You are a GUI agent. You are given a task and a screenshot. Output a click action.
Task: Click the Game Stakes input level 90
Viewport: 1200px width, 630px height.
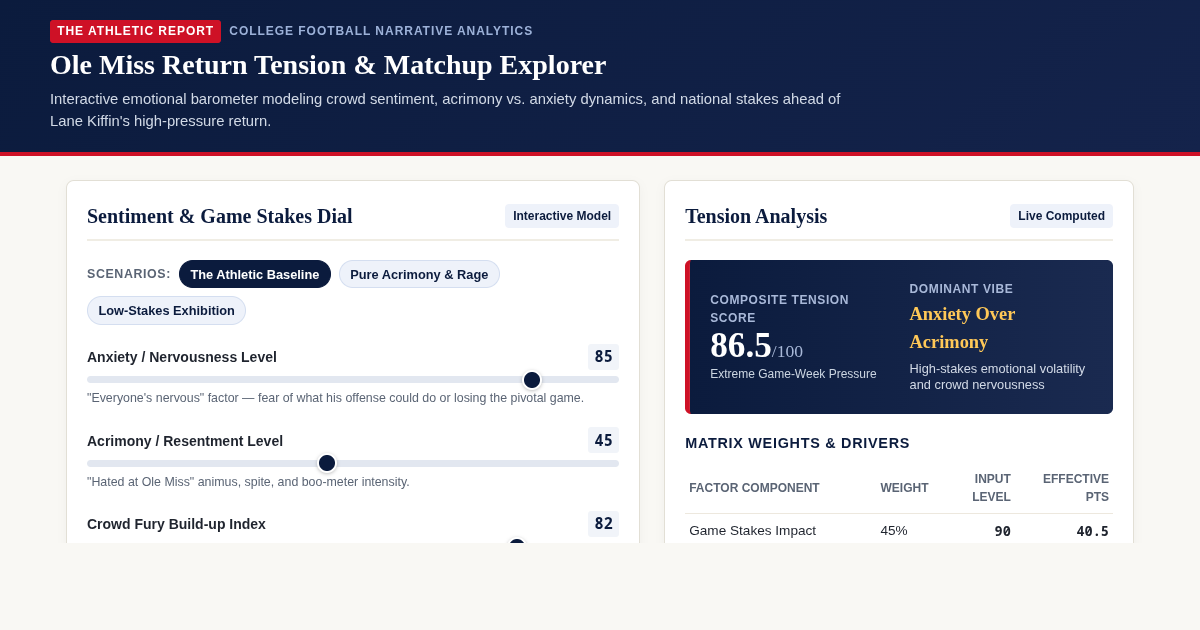tap(1002, 531)
